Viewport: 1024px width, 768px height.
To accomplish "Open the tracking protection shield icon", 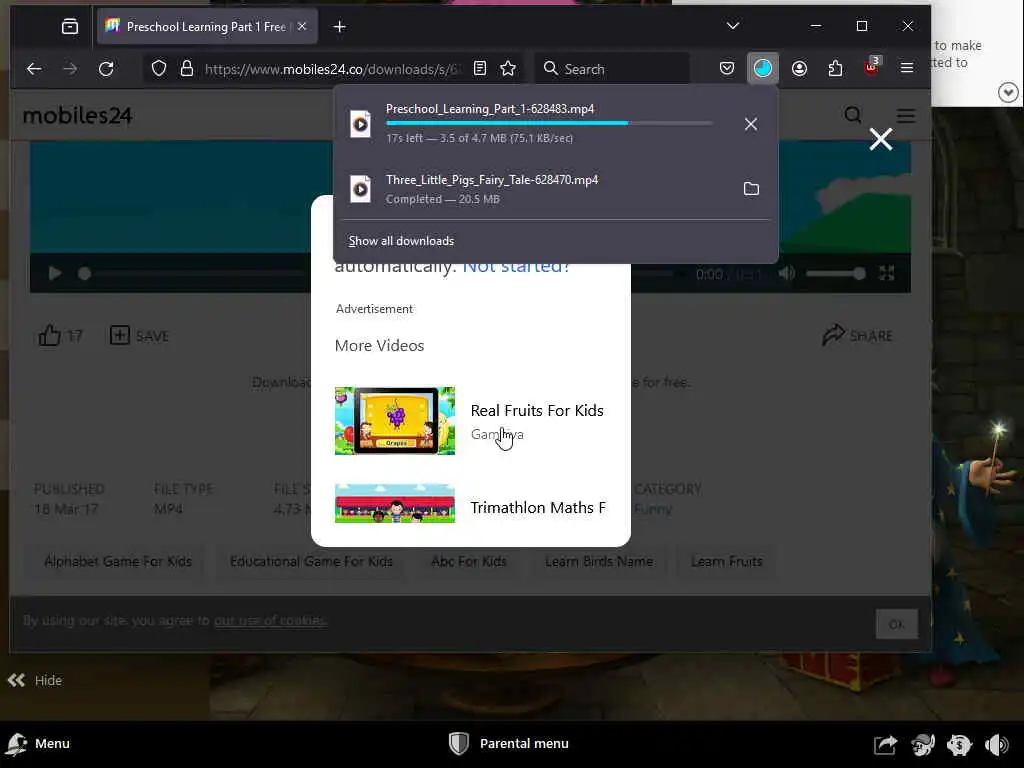I will tap(159, 69).
